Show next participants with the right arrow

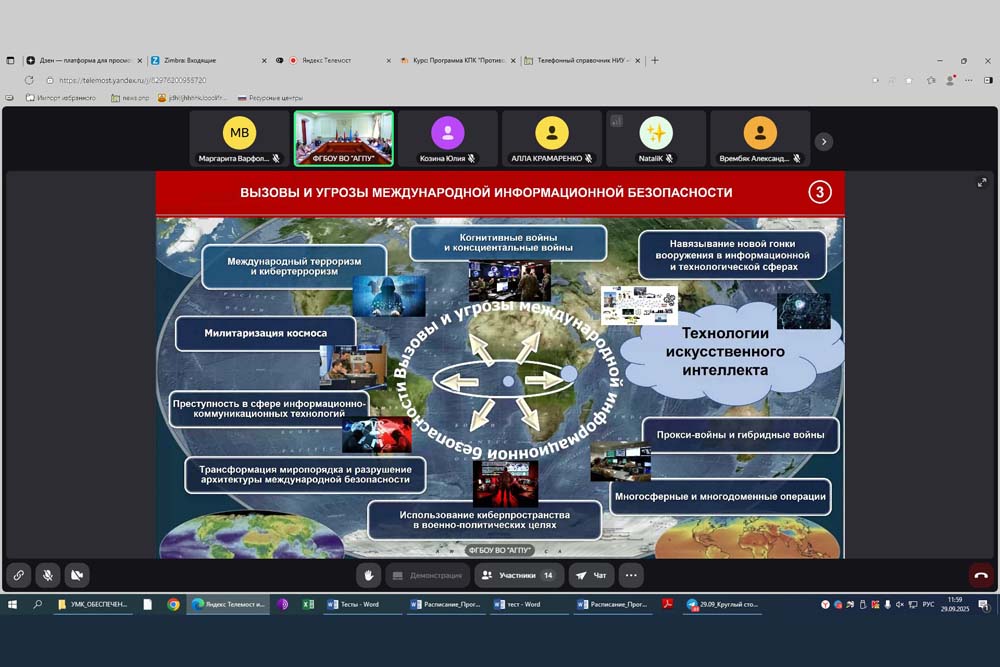tap(824, 141)
